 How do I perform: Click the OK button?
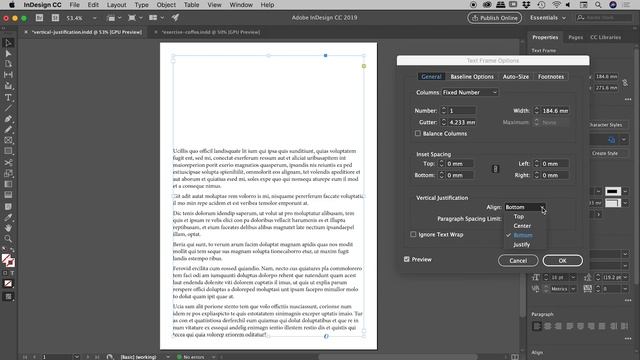pos(562,261)
